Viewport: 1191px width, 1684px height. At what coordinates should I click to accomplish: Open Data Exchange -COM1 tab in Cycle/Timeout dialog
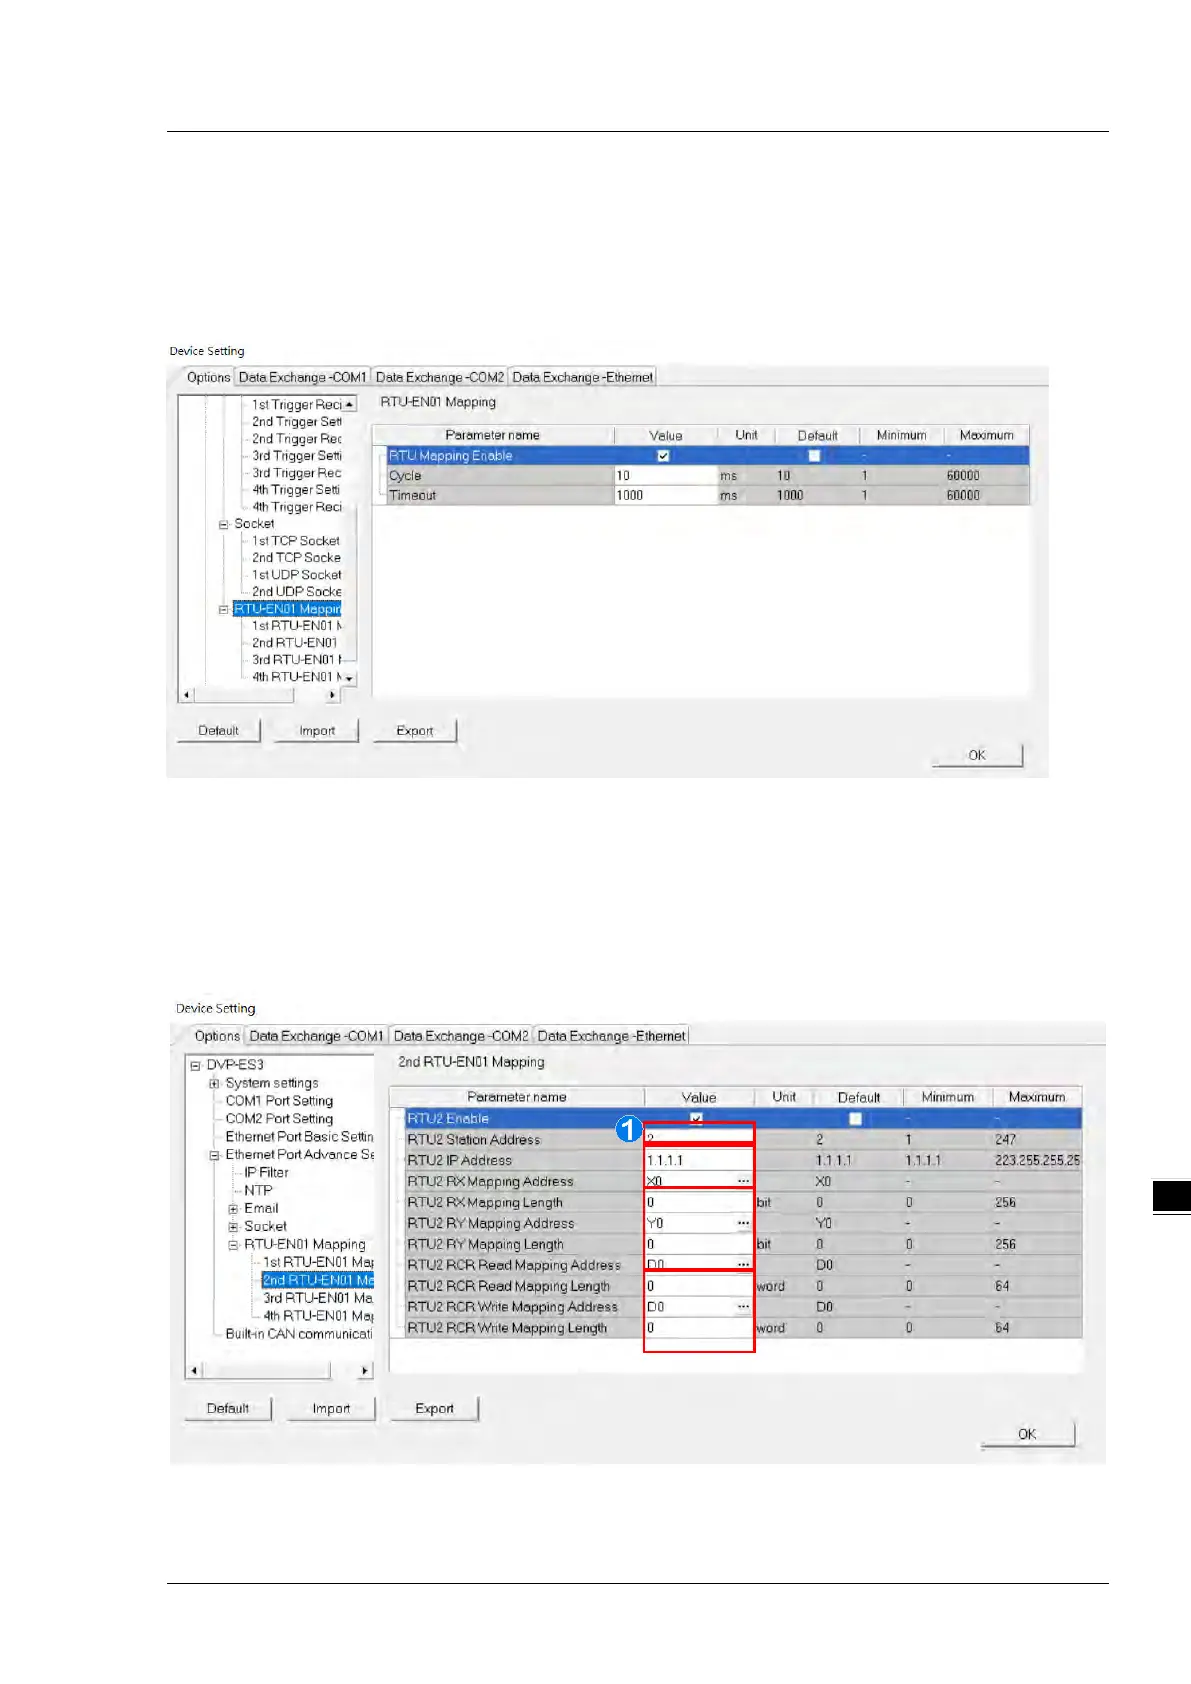[x=302, y=377]
